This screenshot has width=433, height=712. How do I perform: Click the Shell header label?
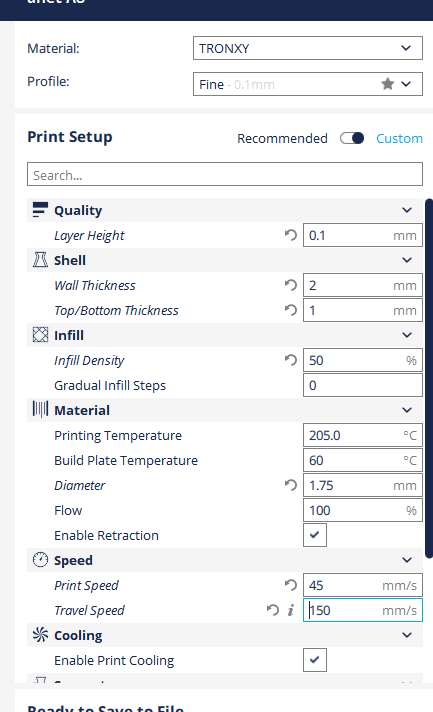(70, 260)
